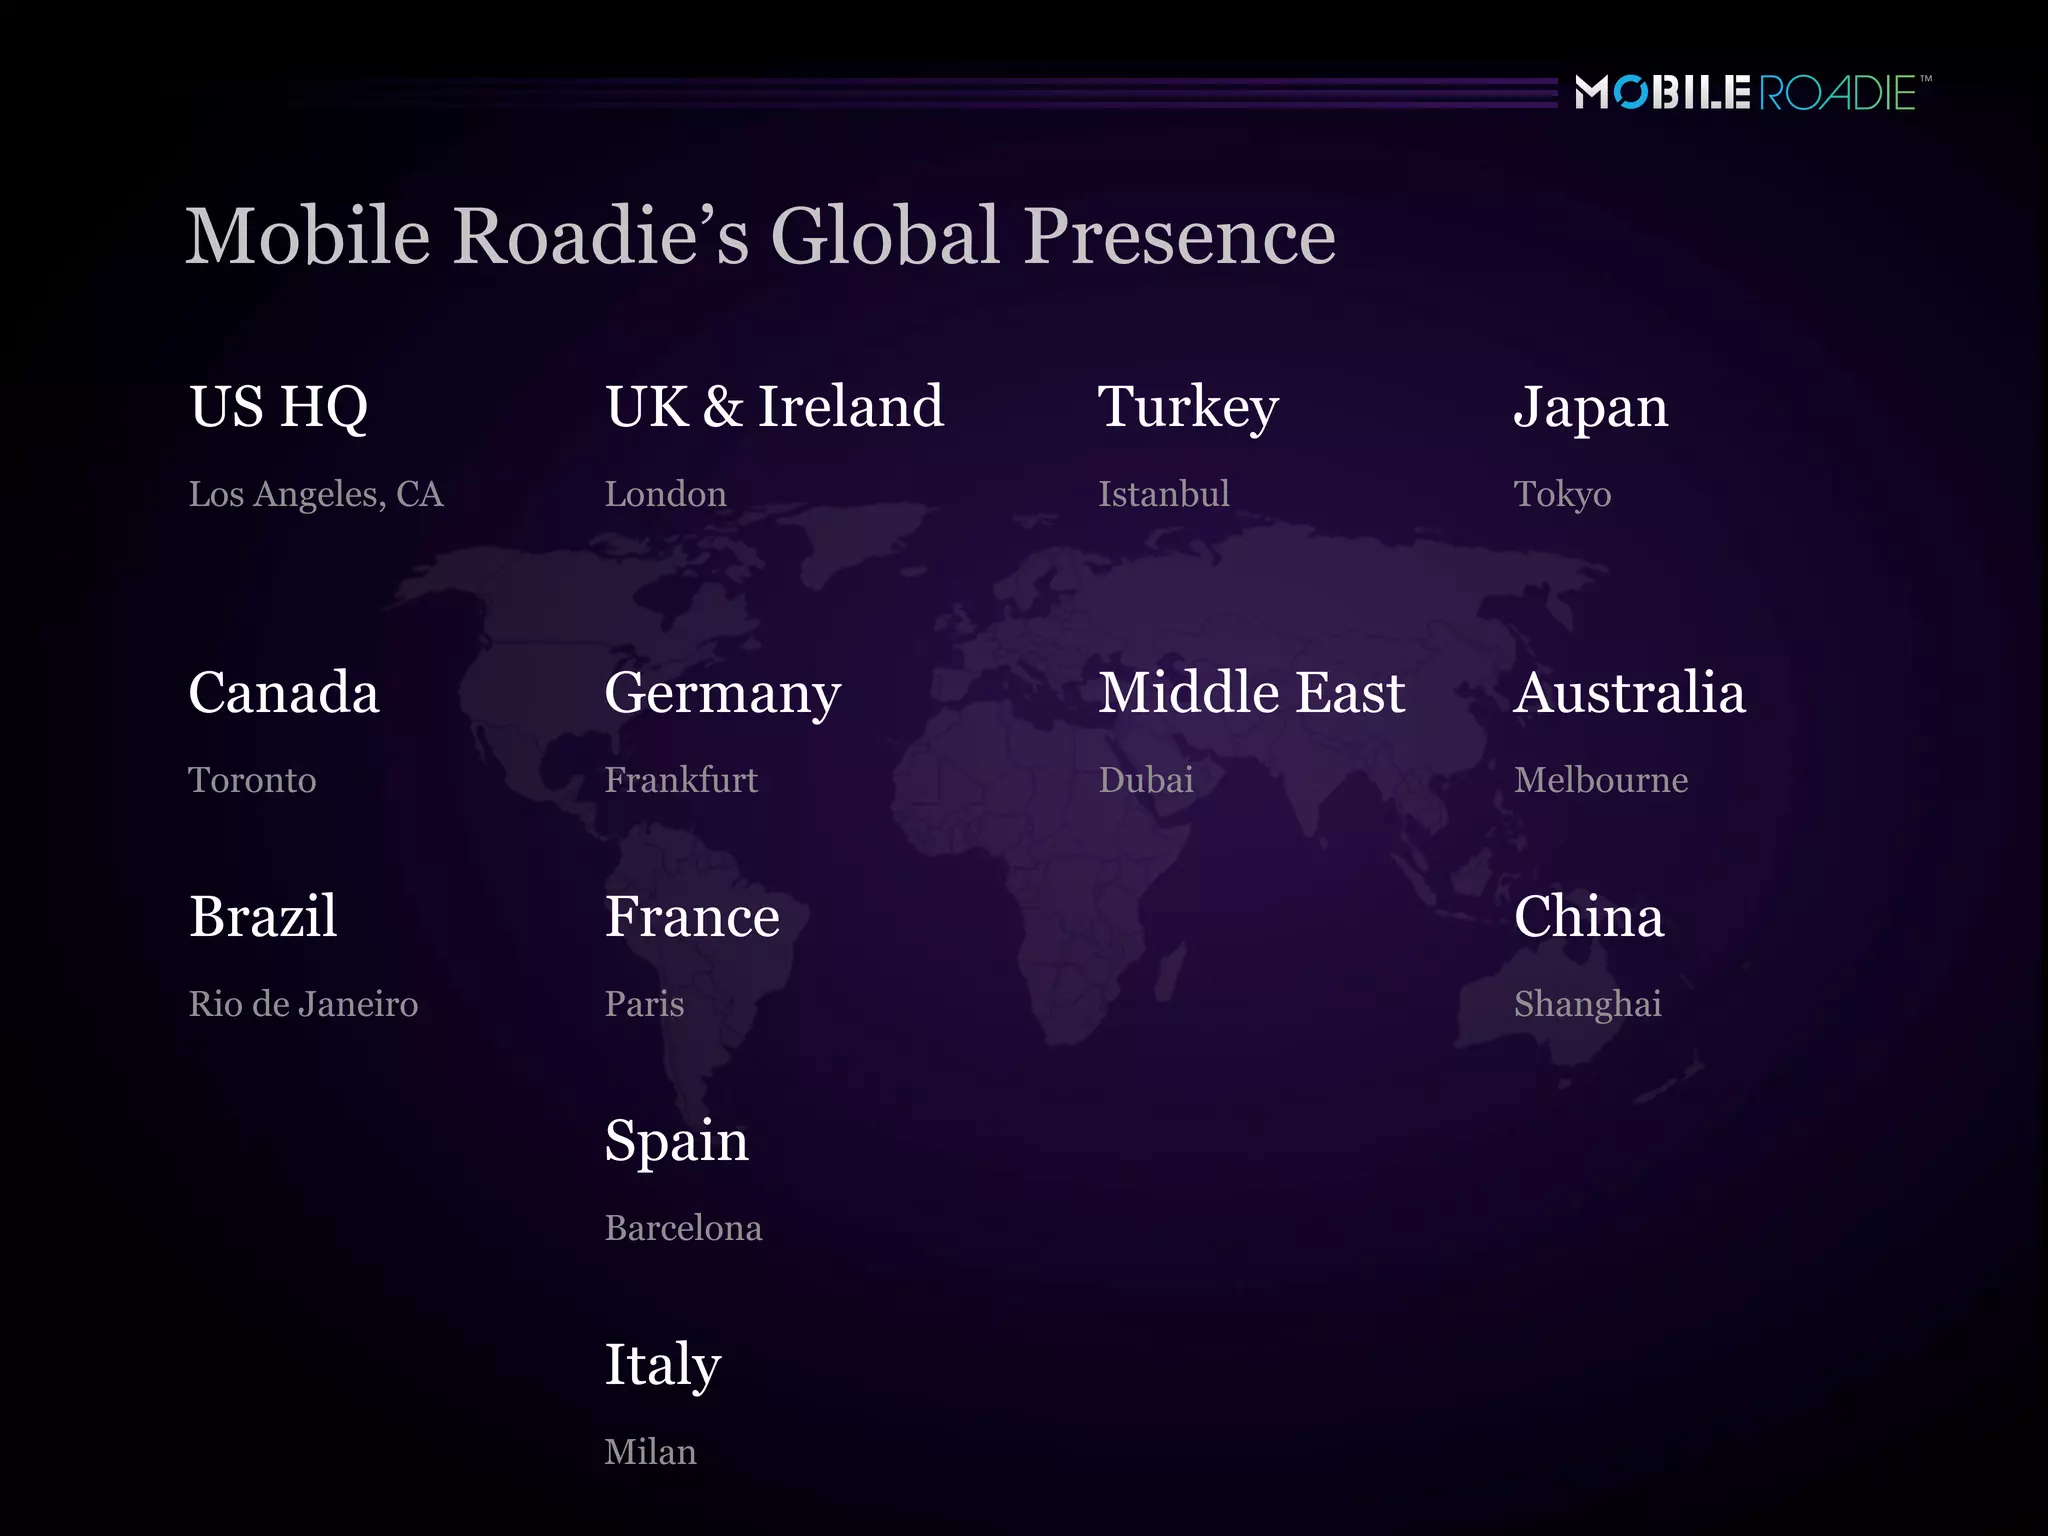
Task: Click the 'Italy' heading
Action: (x=663, y=1367)
